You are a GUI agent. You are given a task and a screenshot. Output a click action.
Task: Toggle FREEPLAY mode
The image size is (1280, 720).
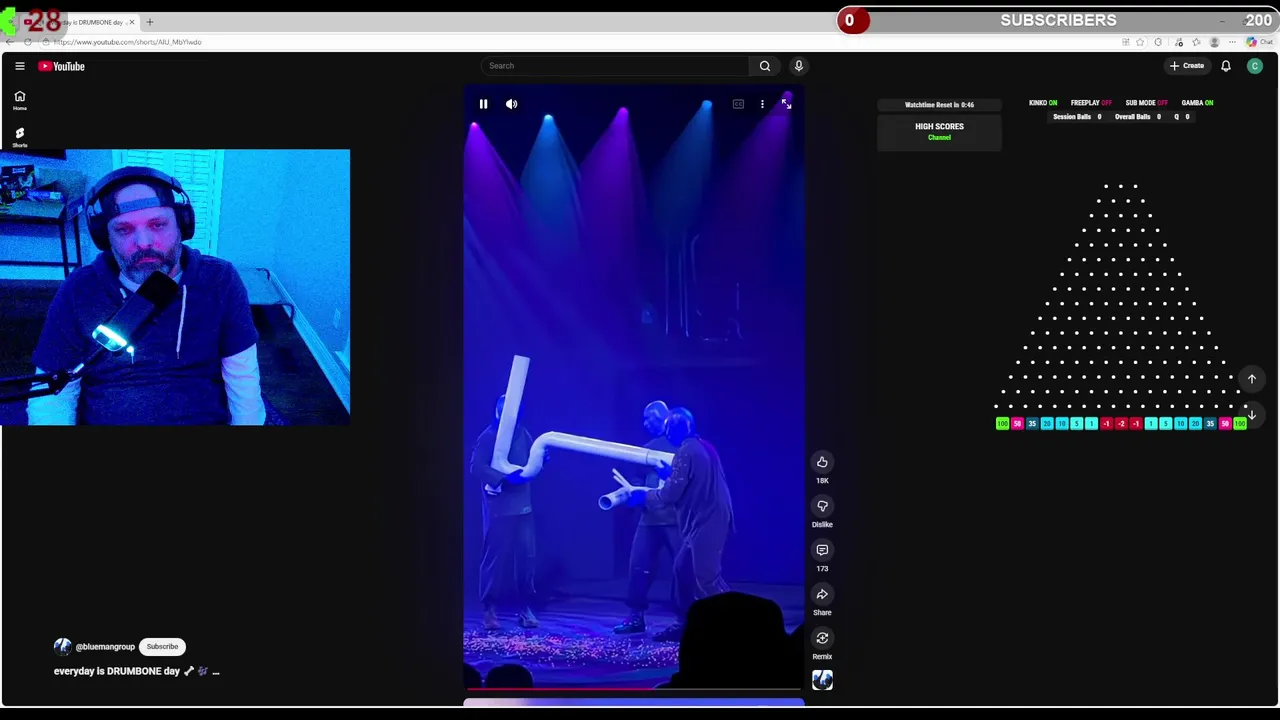(1091, 103)
